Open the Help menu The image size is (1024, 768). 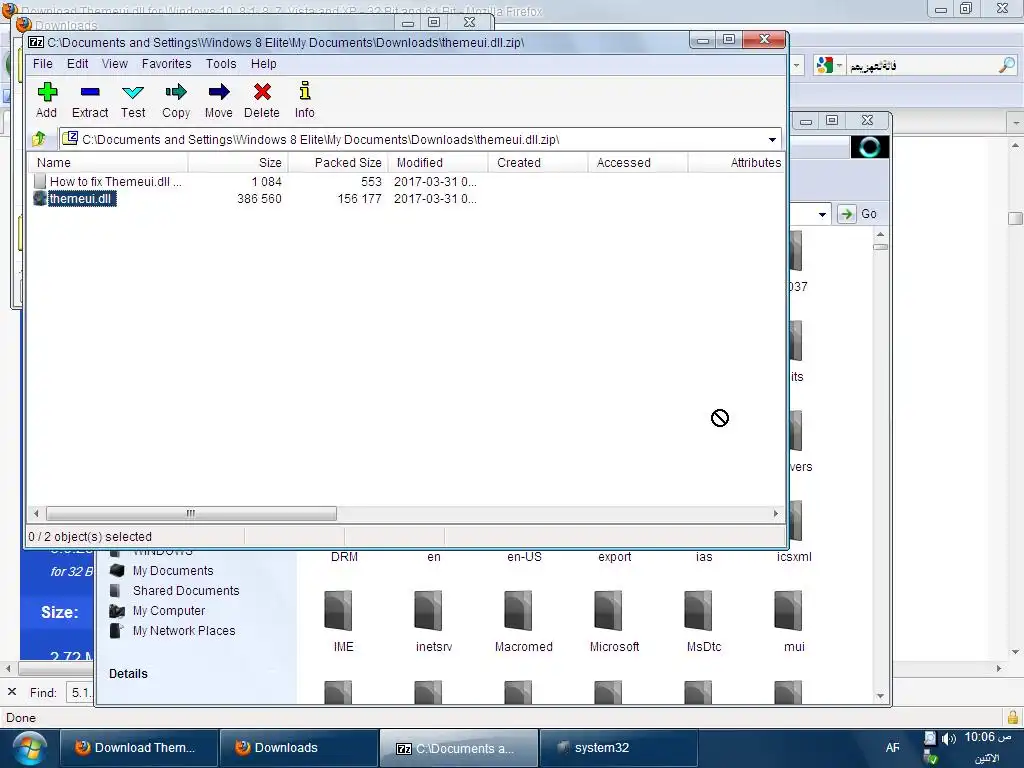coord(263,64)
